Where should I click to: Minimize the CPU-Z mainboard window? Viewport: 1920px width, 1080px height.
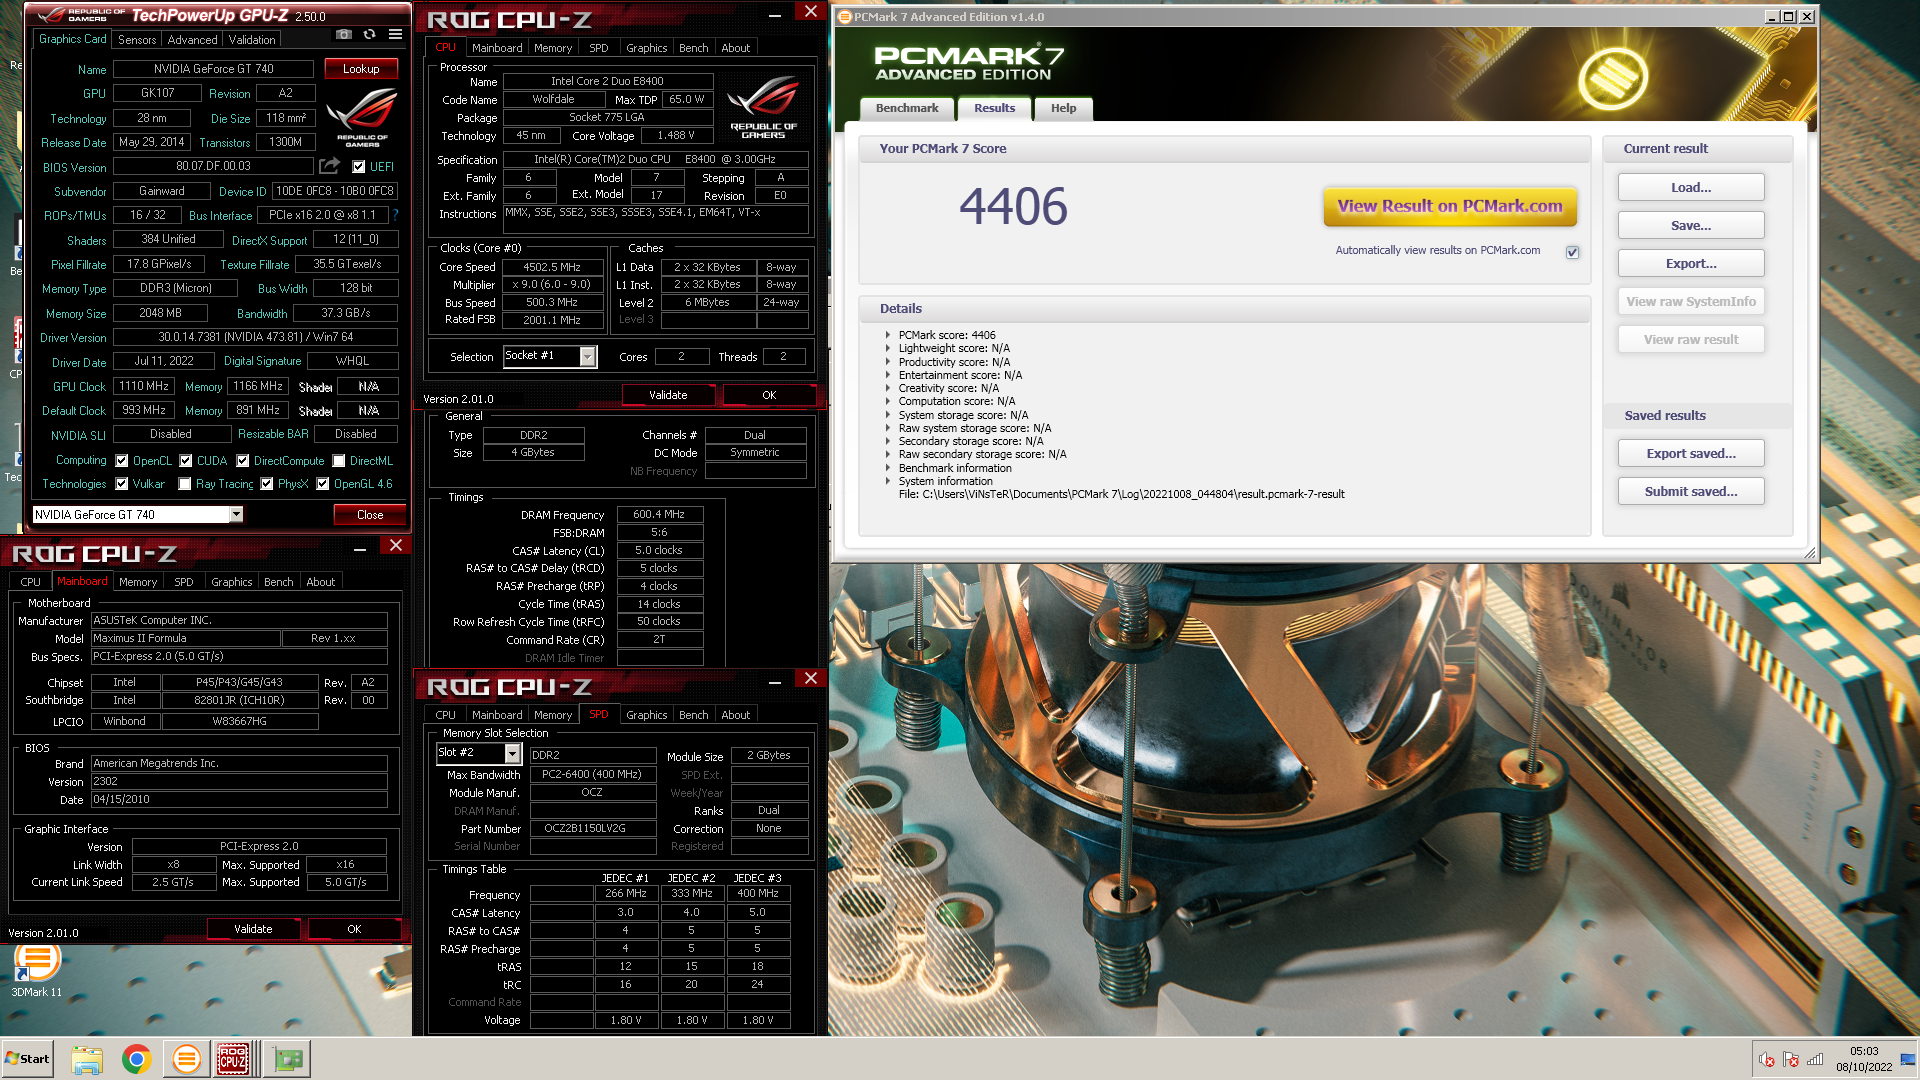(x=360, y=547)
